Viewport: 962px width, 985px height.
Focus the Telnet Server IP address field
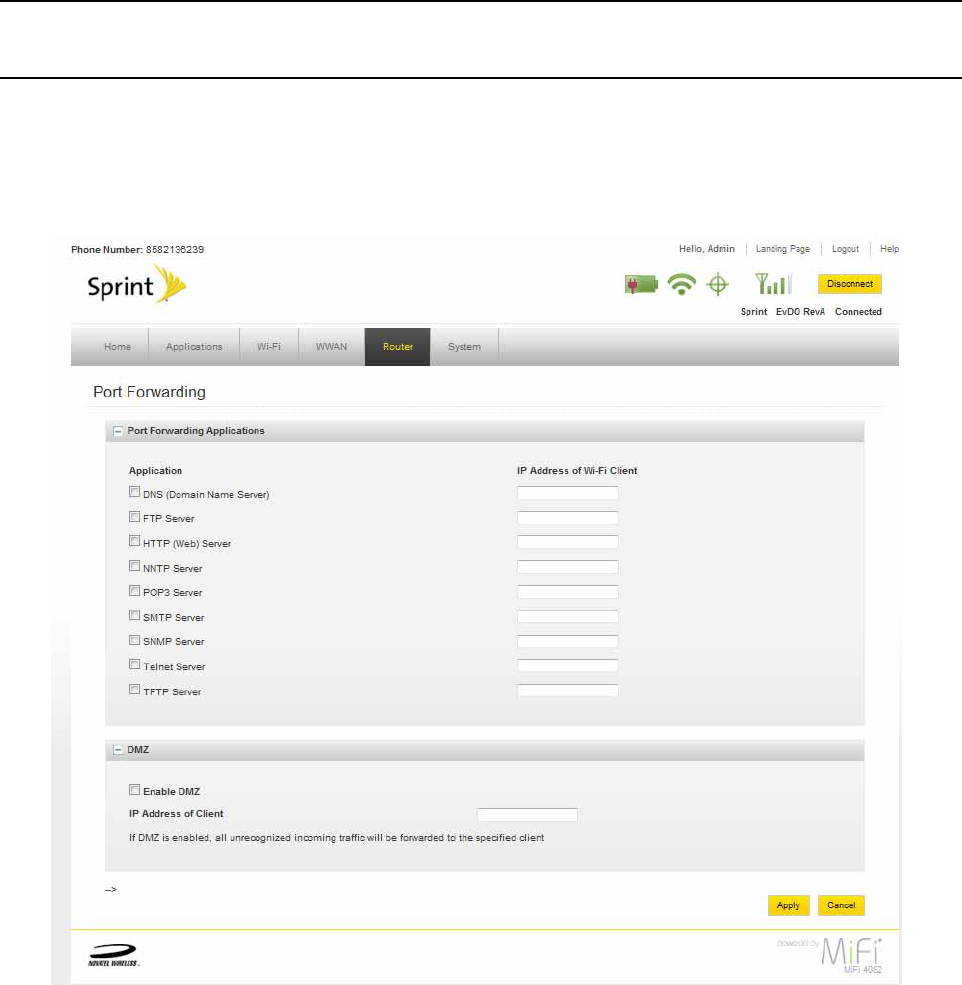pos(567,665)
